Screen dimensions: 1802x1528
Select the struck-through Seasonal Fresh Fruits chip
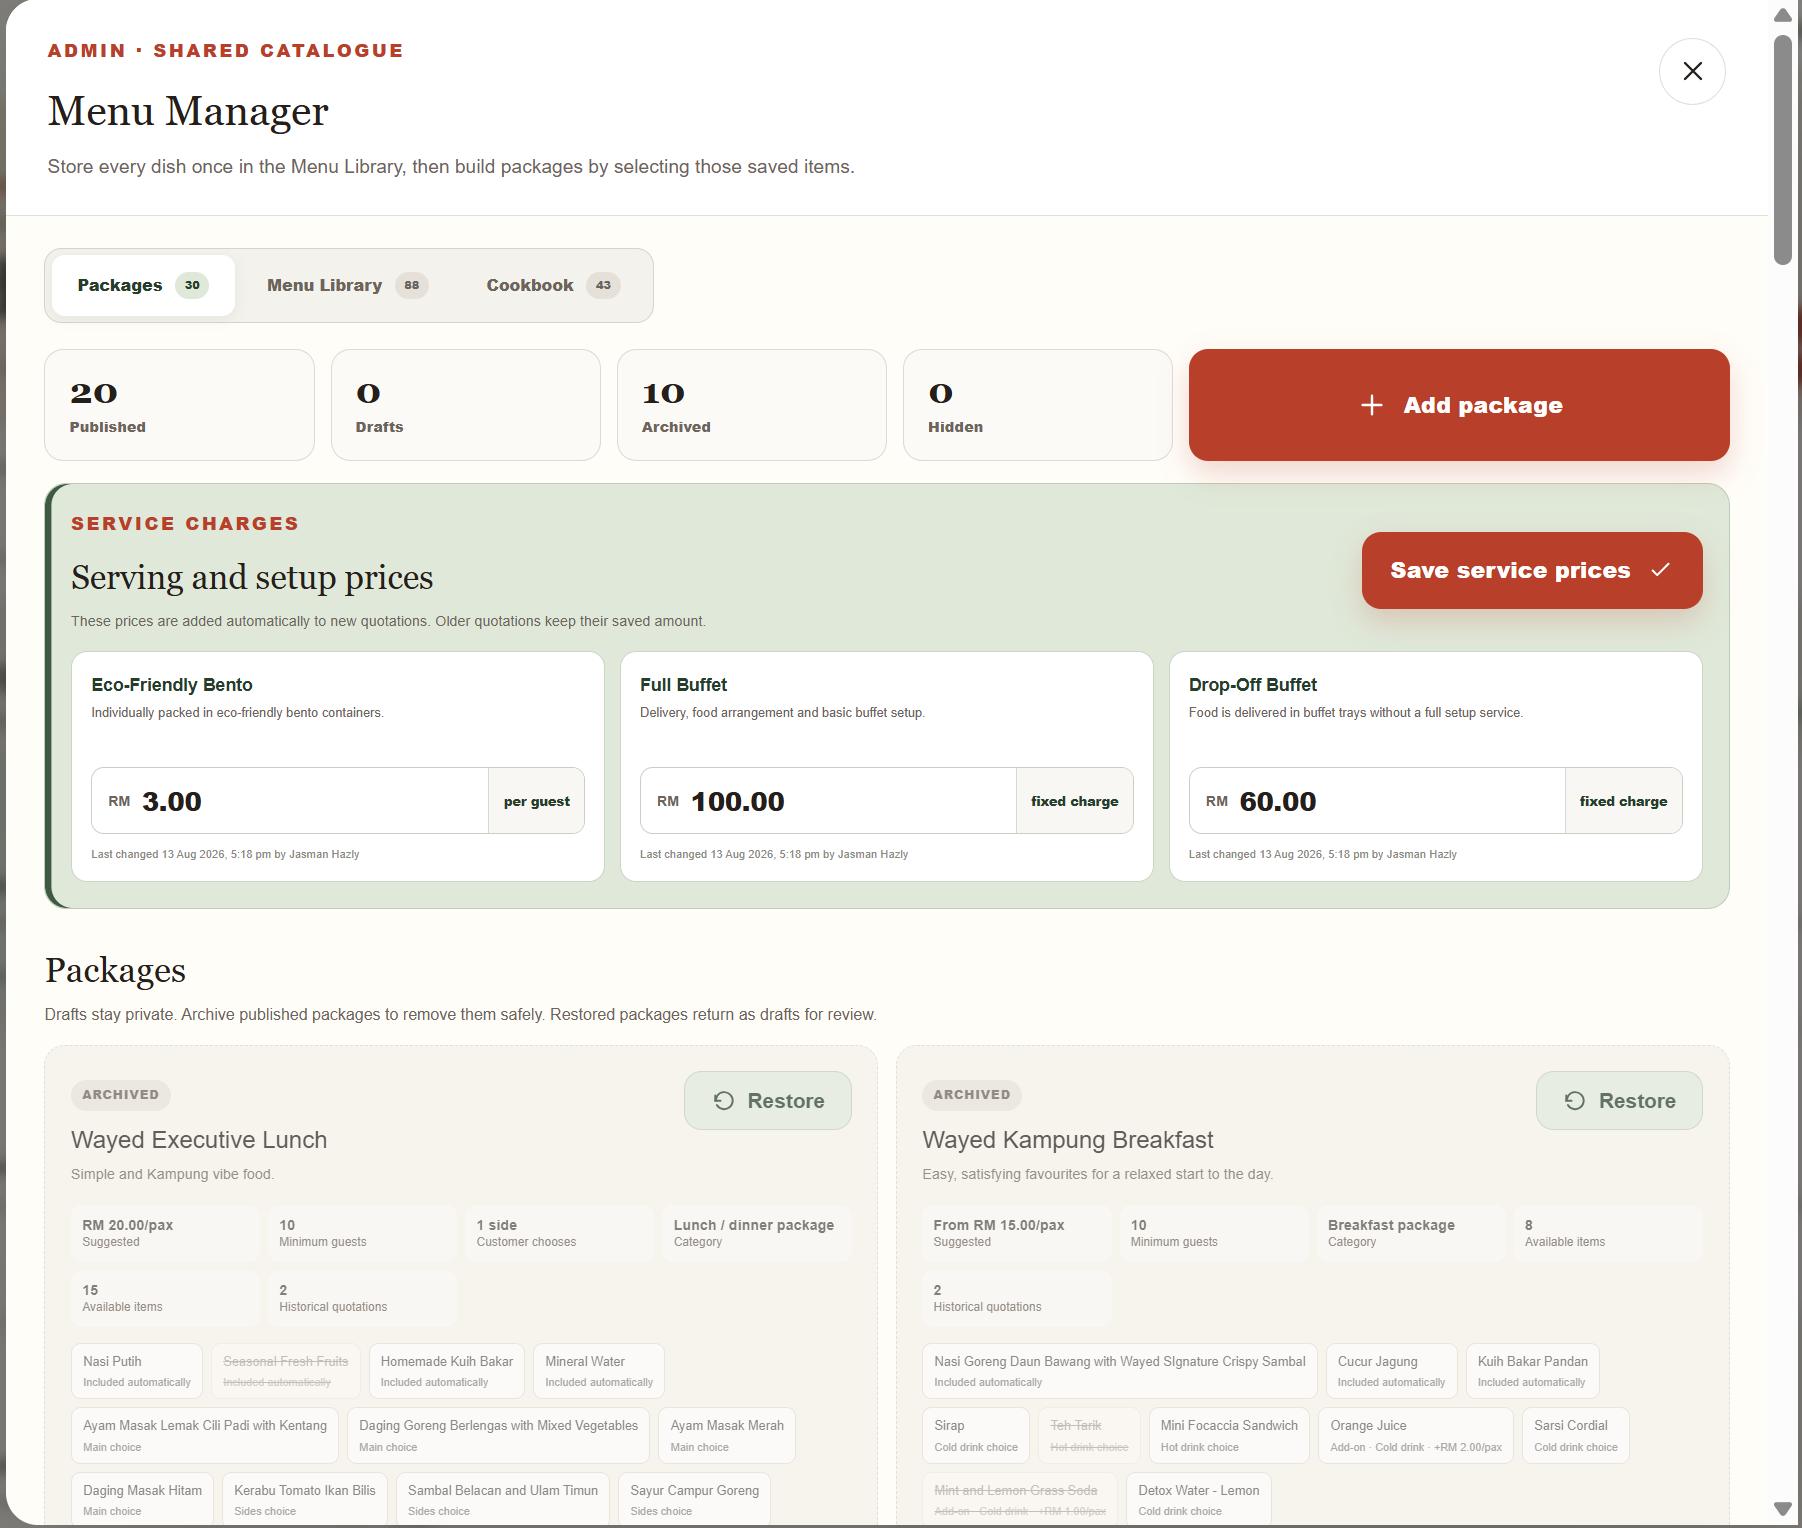286,1371
